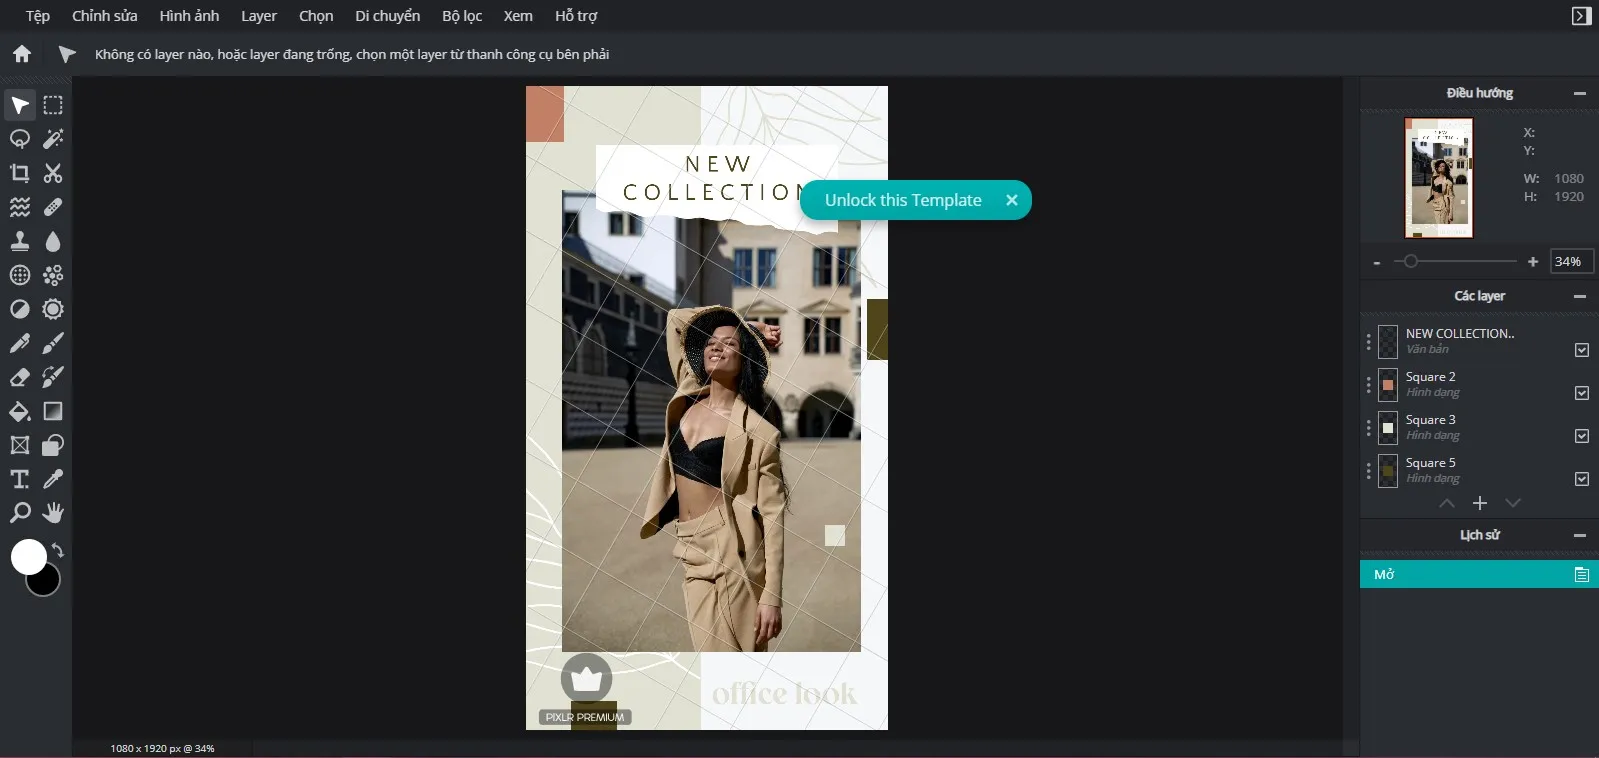Viewport: 1599px width, 758px height.
Task: Add a new layer with plus button
Action: (1480, 503)
